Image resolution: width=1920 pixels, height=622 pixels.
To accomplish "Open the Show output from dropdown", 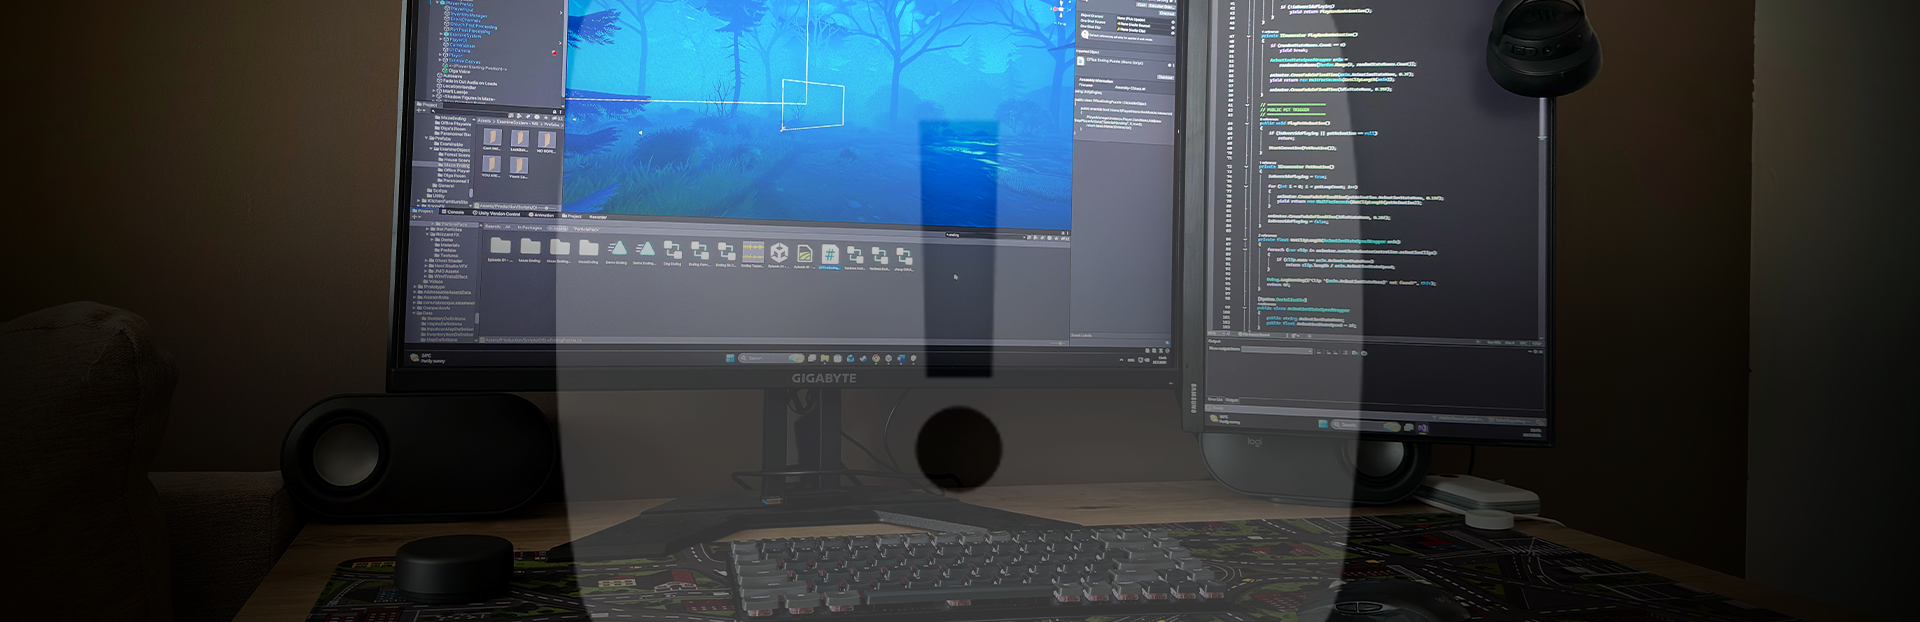I will tap(1277, 350).
